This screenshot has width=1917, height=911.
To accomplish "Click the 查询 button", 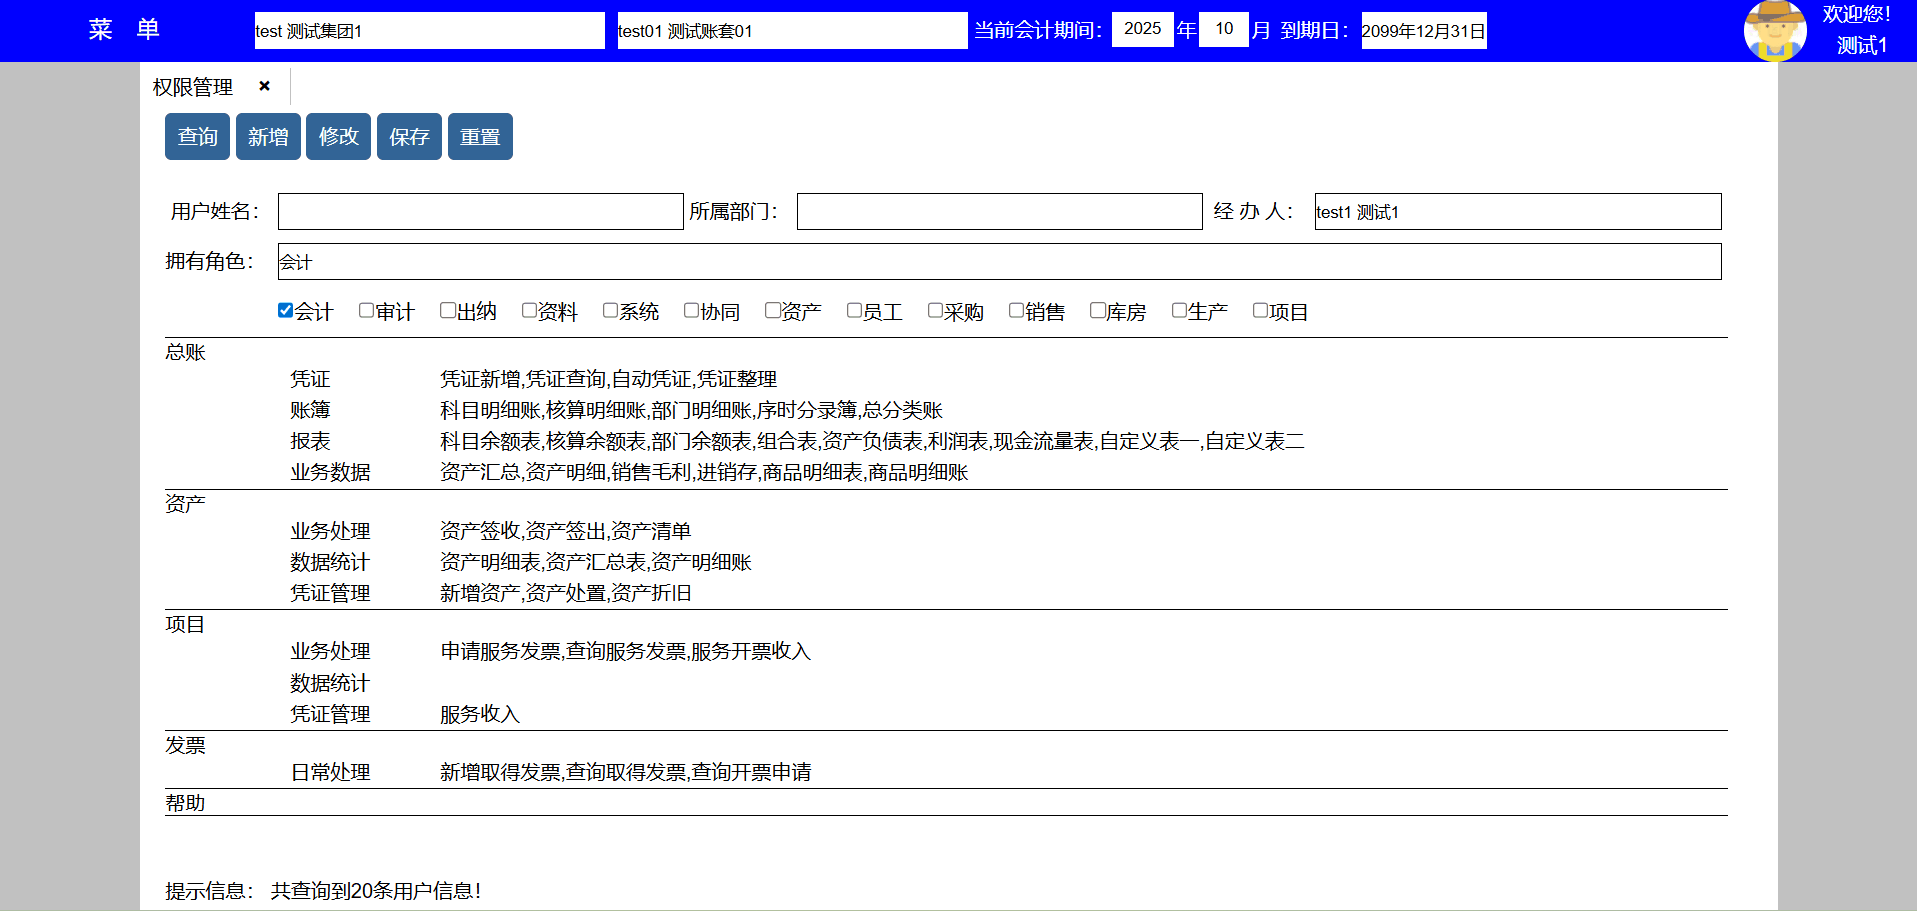I will (197, 137).
